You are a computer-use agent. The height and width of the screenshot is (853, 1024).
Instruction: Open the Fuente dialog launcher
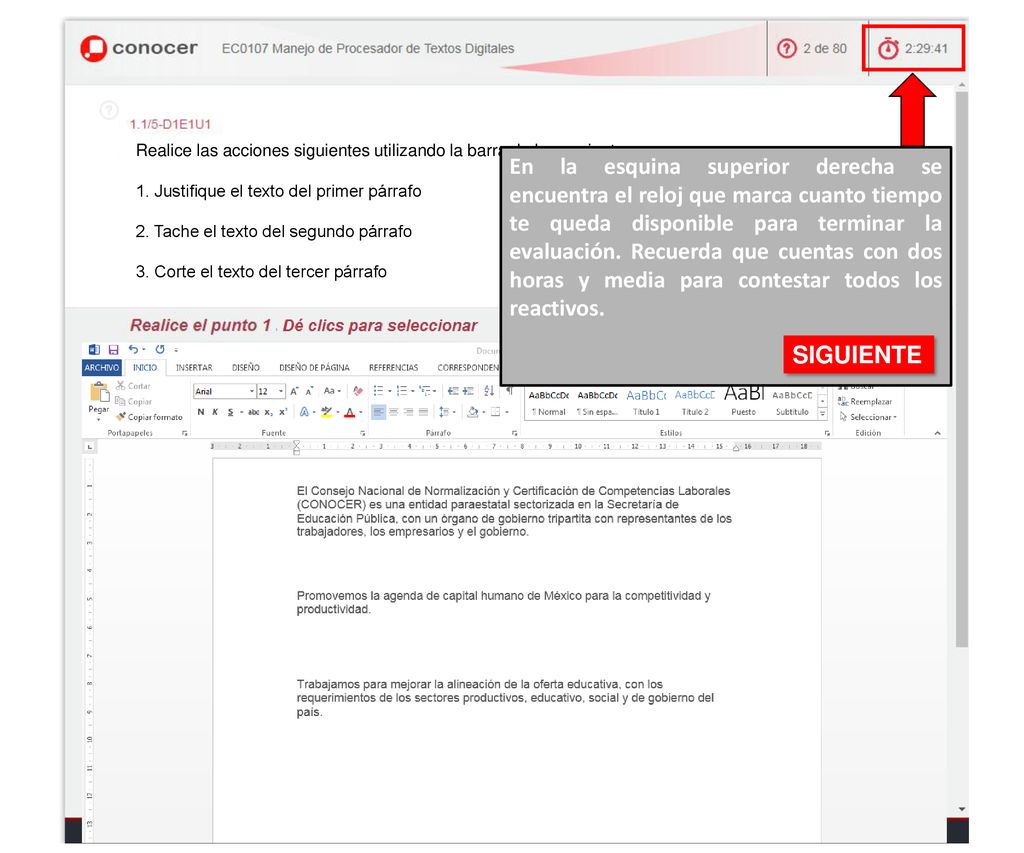[362, 433]
